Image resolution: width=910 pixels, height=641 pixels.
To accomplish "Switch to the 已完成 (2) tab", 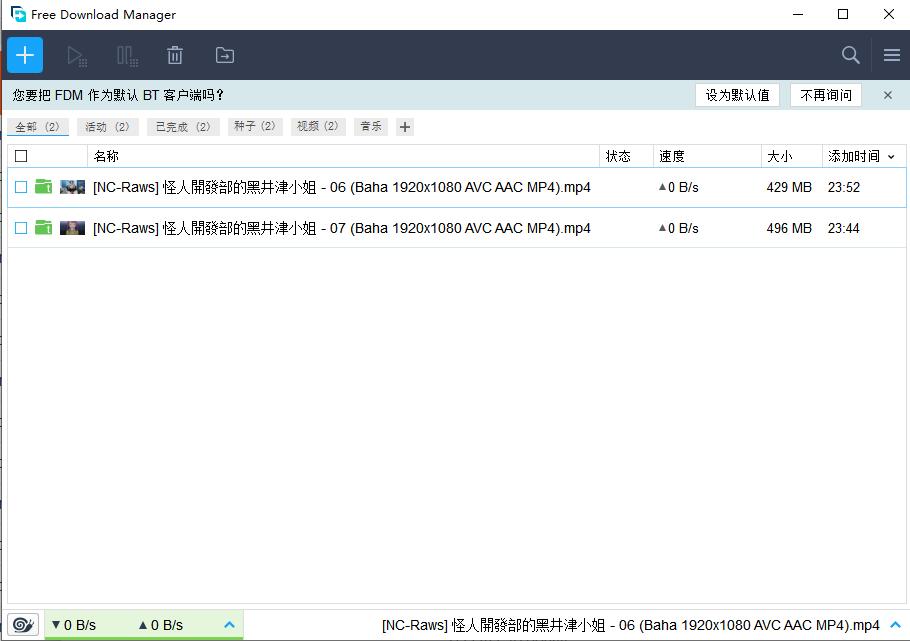I will (x=182, y=127).
